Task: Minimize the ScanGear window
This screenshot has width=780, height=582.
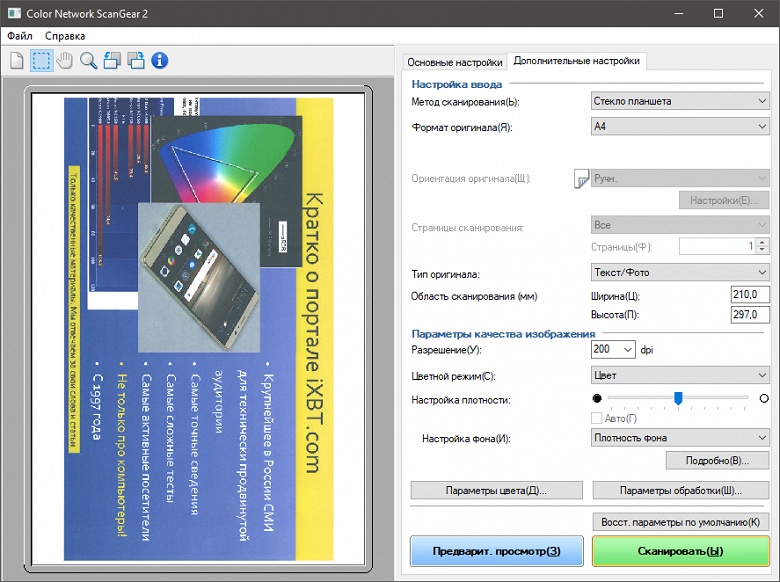Action: point(679,13)
